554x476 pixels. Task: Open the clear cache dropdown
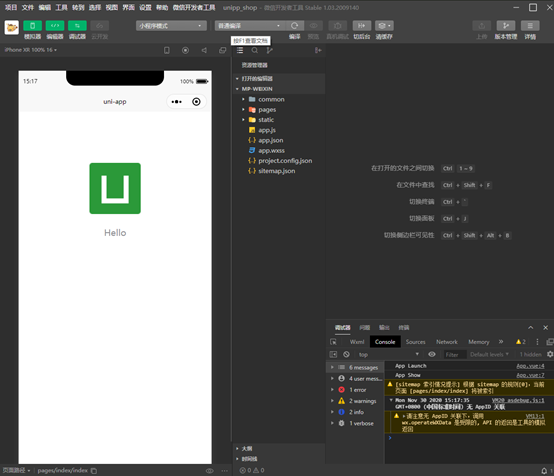(384, 26)
